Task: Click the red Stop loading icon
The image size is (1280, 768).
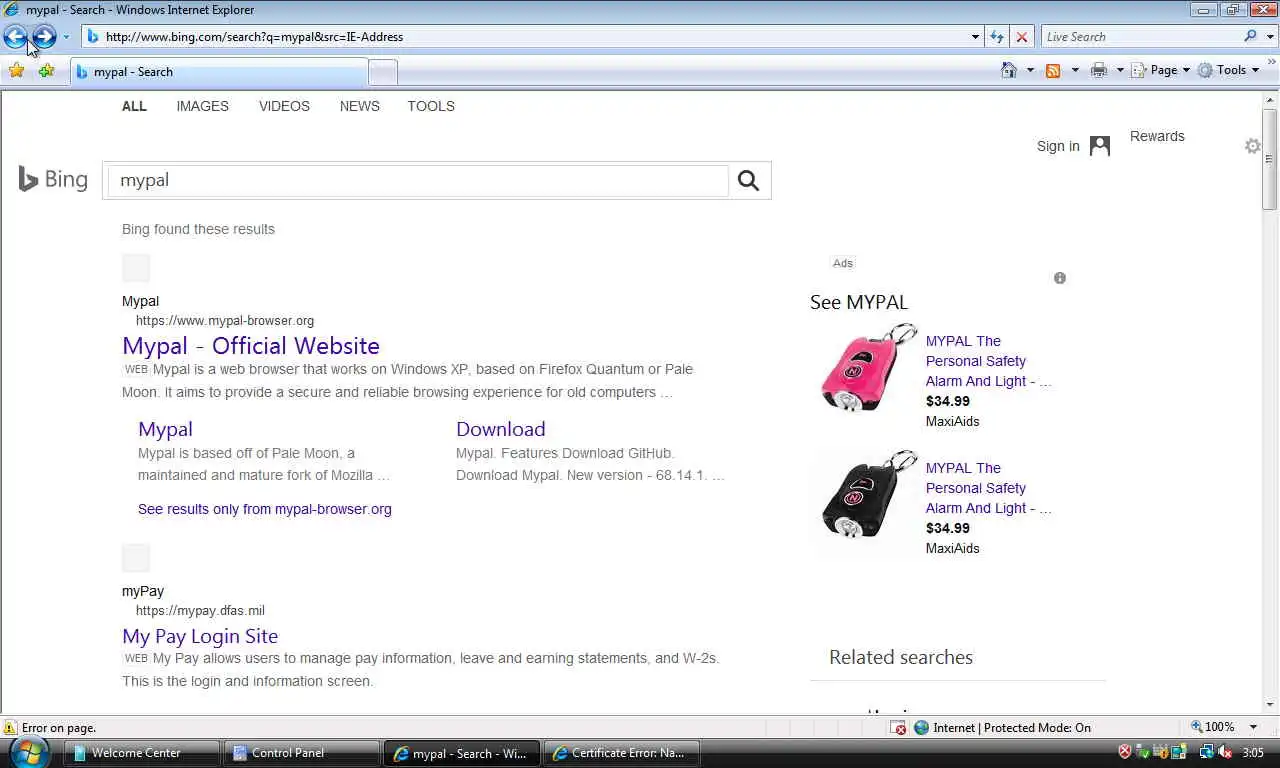Action: click(1021, 37)
